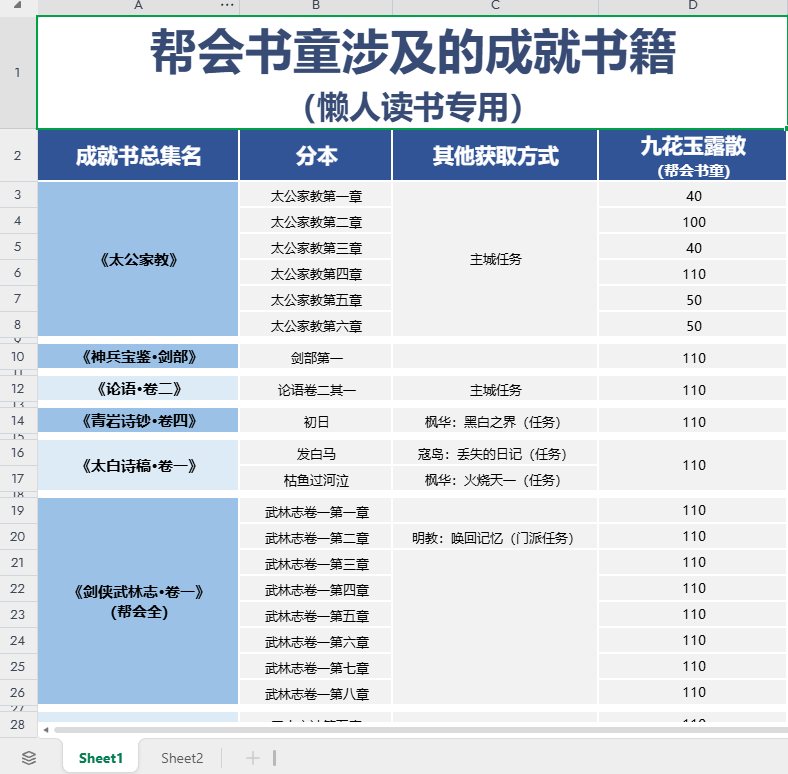Select value 100 in row 4

click(693, 222)
